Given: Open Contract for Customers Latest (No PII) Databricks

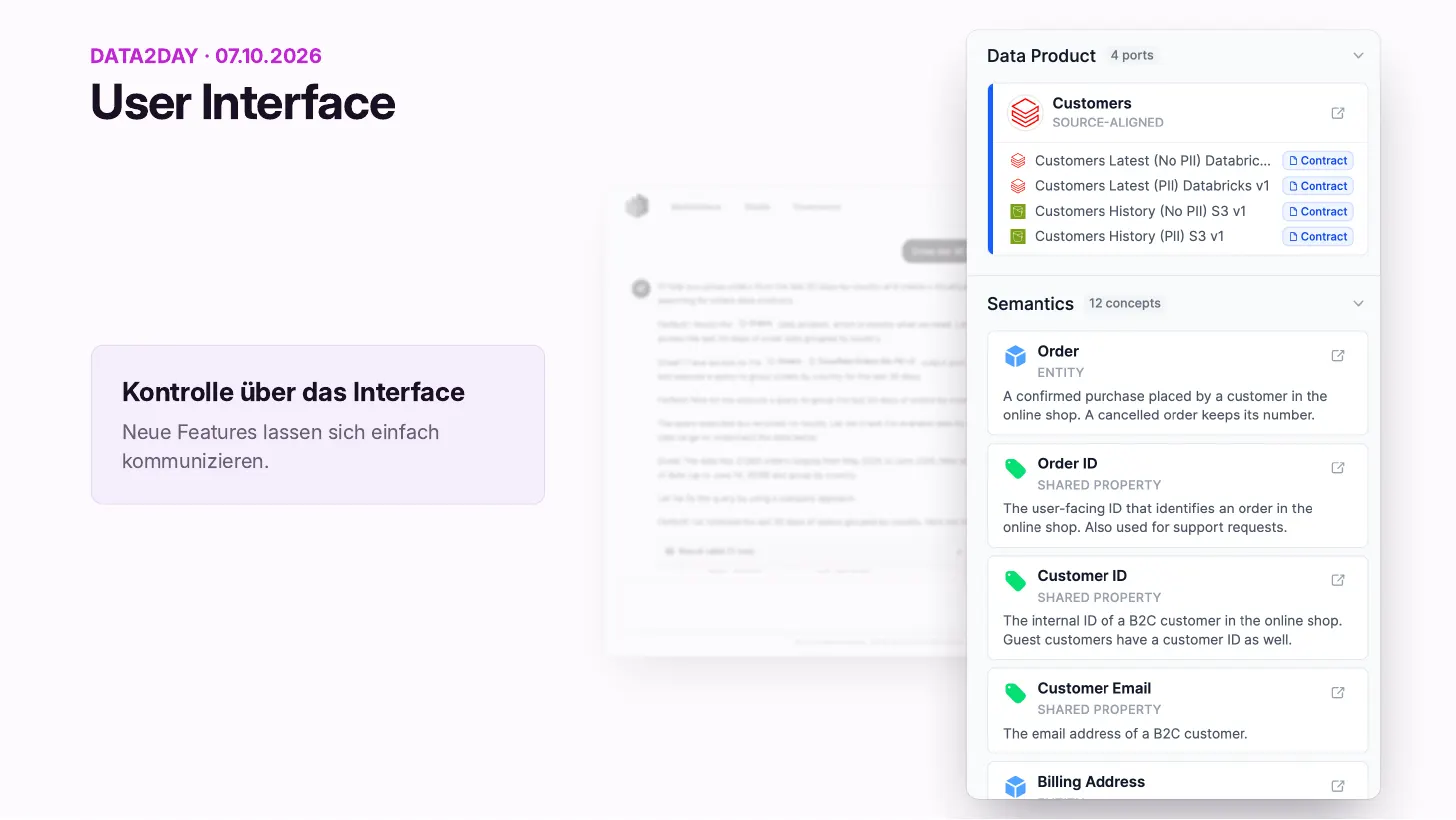Looking at the screenshot, I should (1318, 160).
